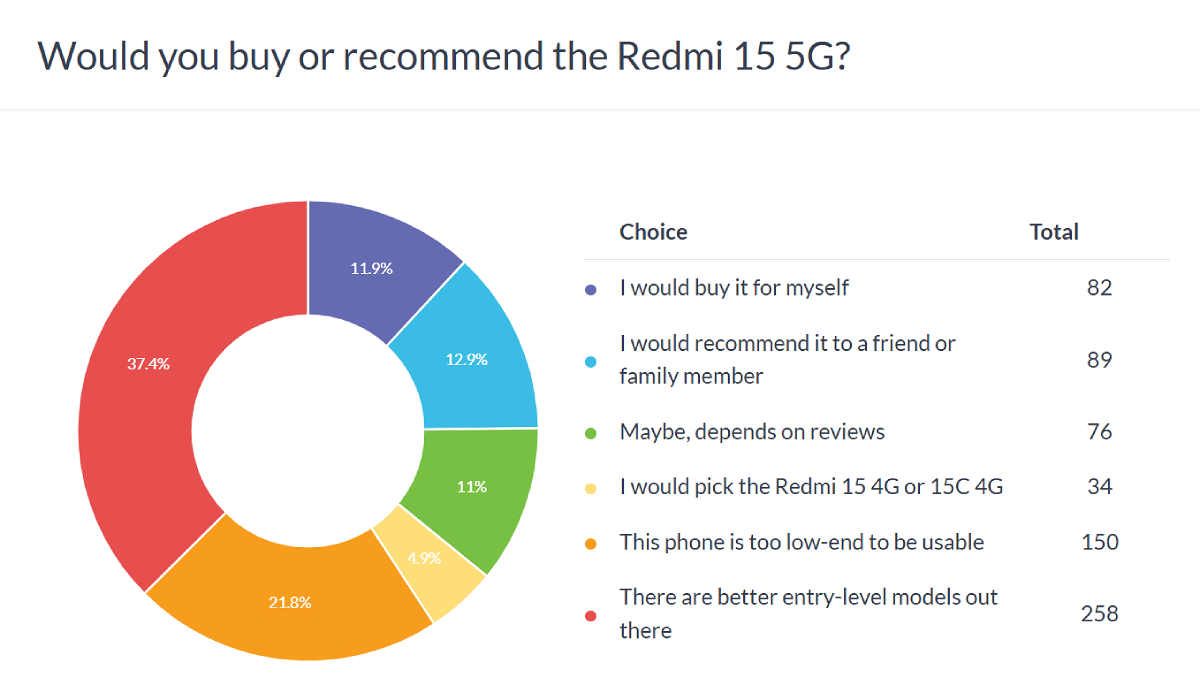Click yellow legend dot for Redmi 15 4G

(590, 488)
